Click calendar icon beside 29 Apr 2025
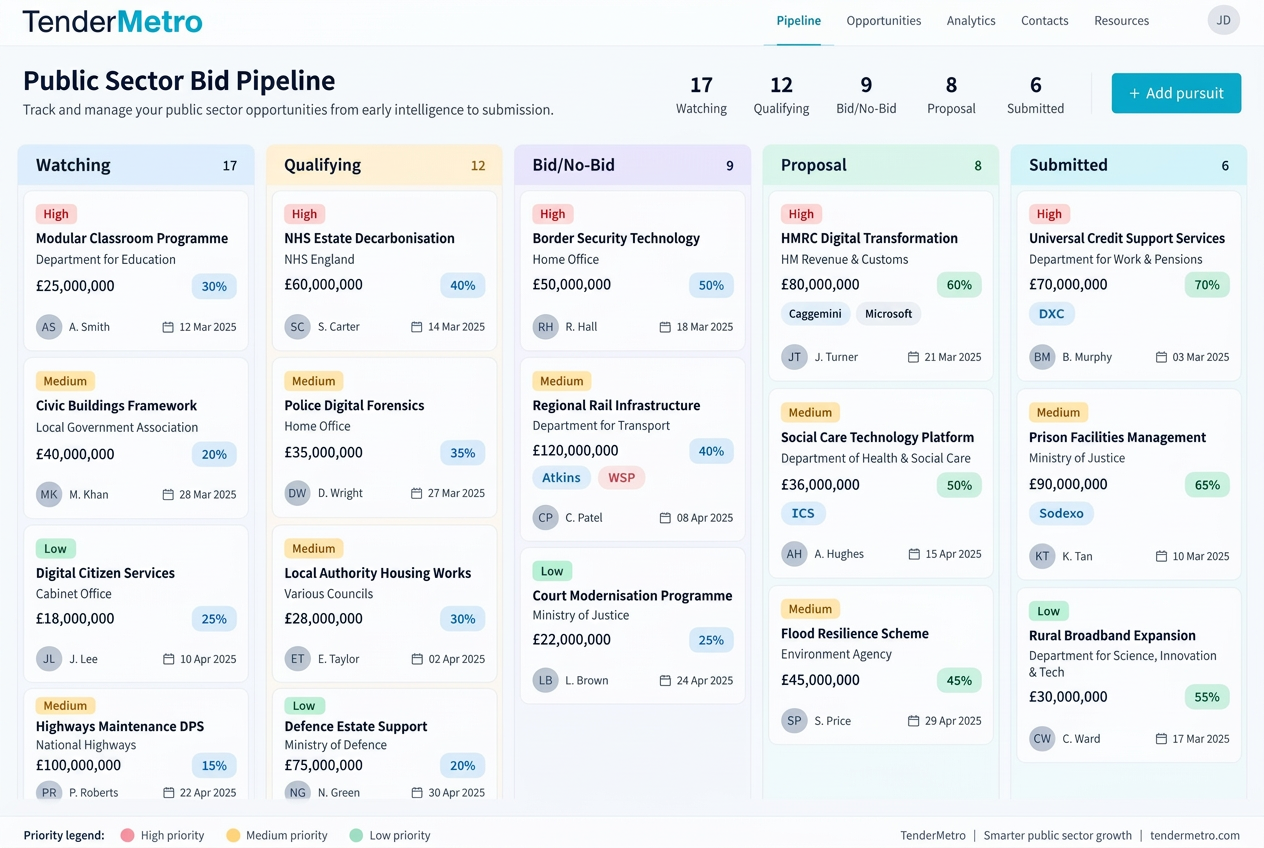The height and width of the screenshot is (848, 1264). pos(913,721)
